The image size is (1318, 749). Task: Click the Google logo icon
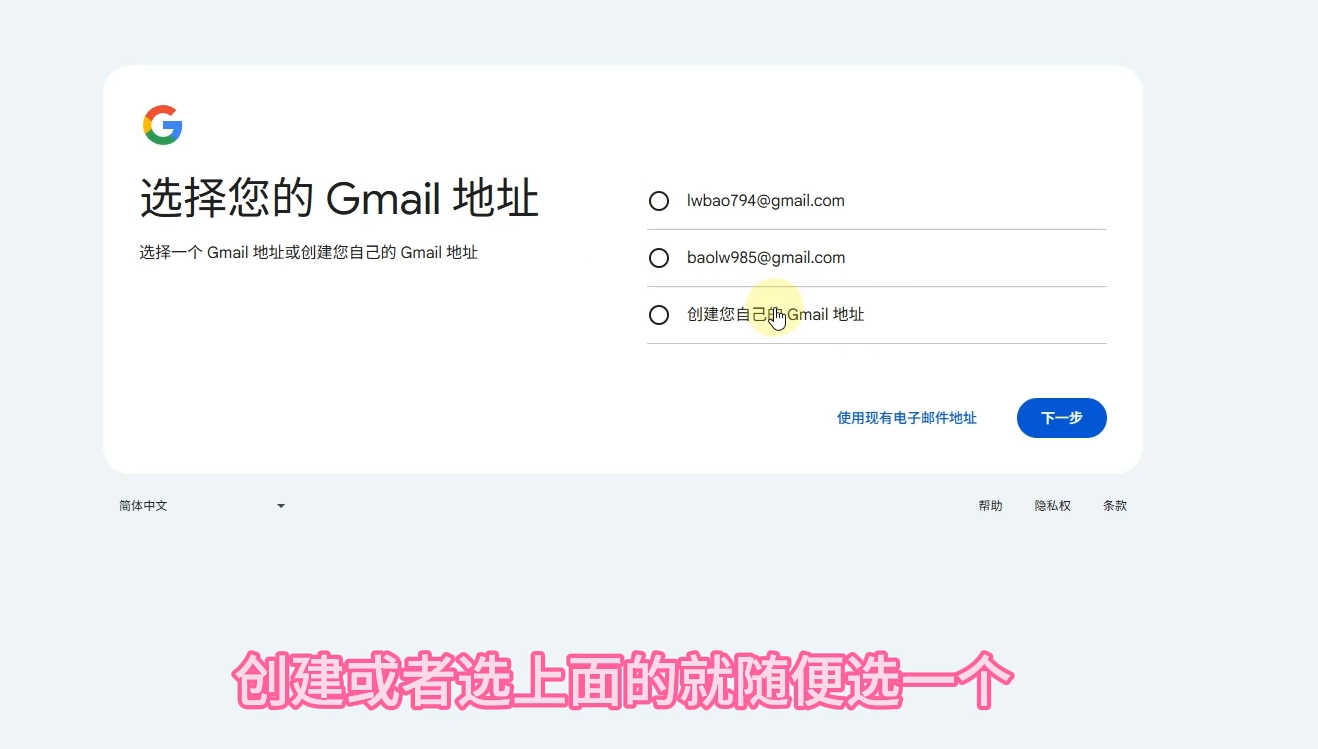163,125
